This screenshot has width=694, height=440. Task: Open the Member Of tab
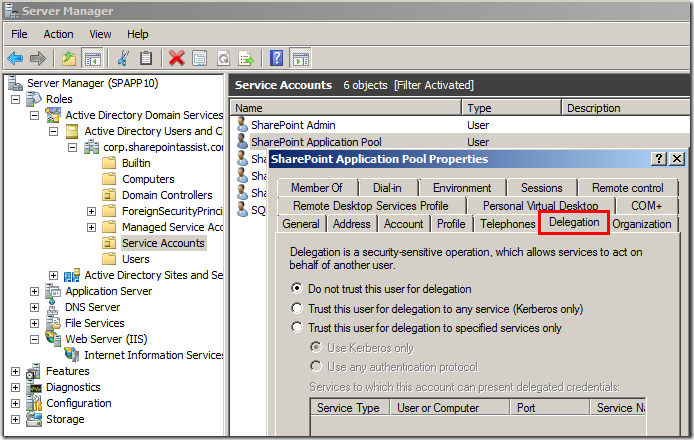[x=316, y=187]
